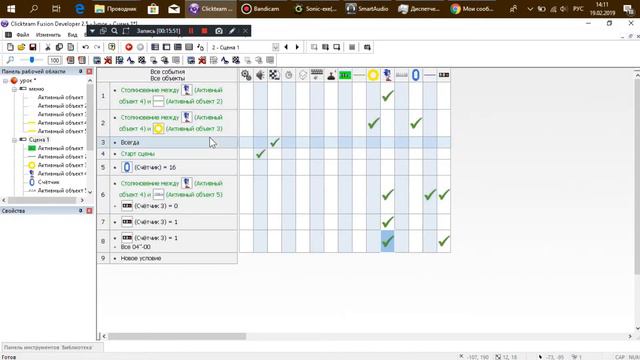Stop the Bandicam recording
640x360 pixels.
[204, 31]
